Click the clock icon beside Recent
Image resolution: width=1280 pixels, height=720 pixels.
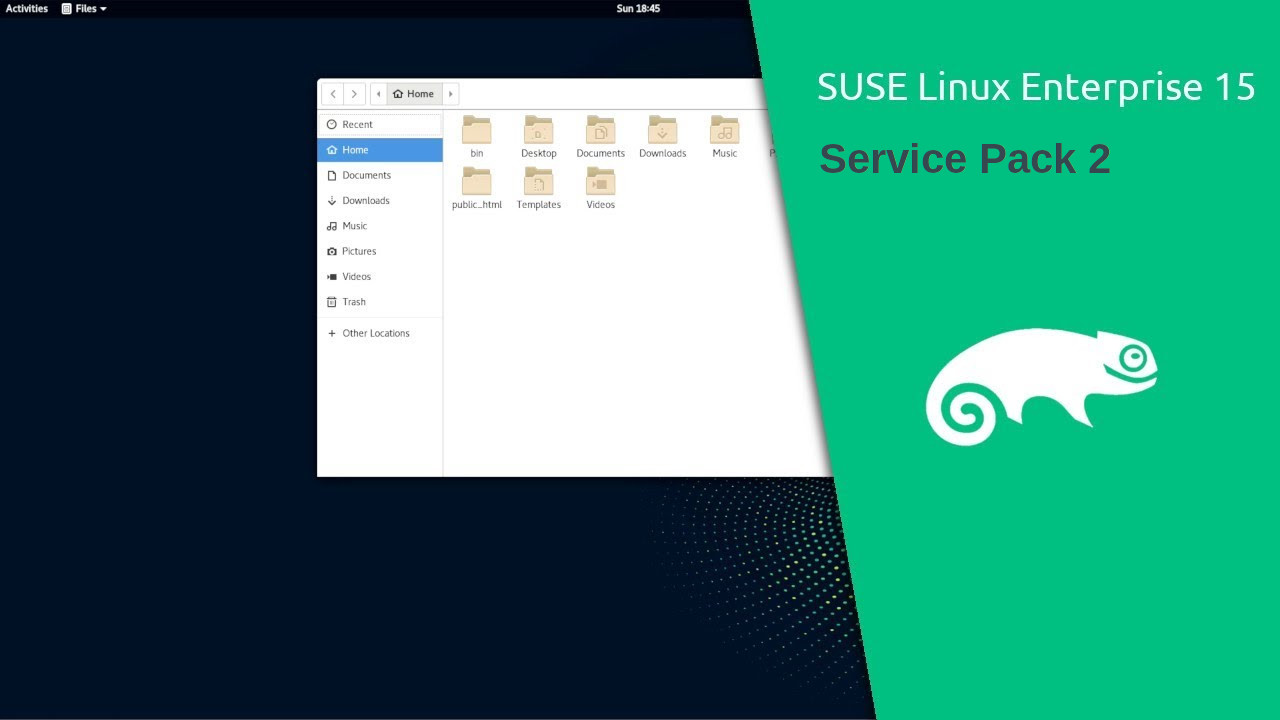coord(332,125)
